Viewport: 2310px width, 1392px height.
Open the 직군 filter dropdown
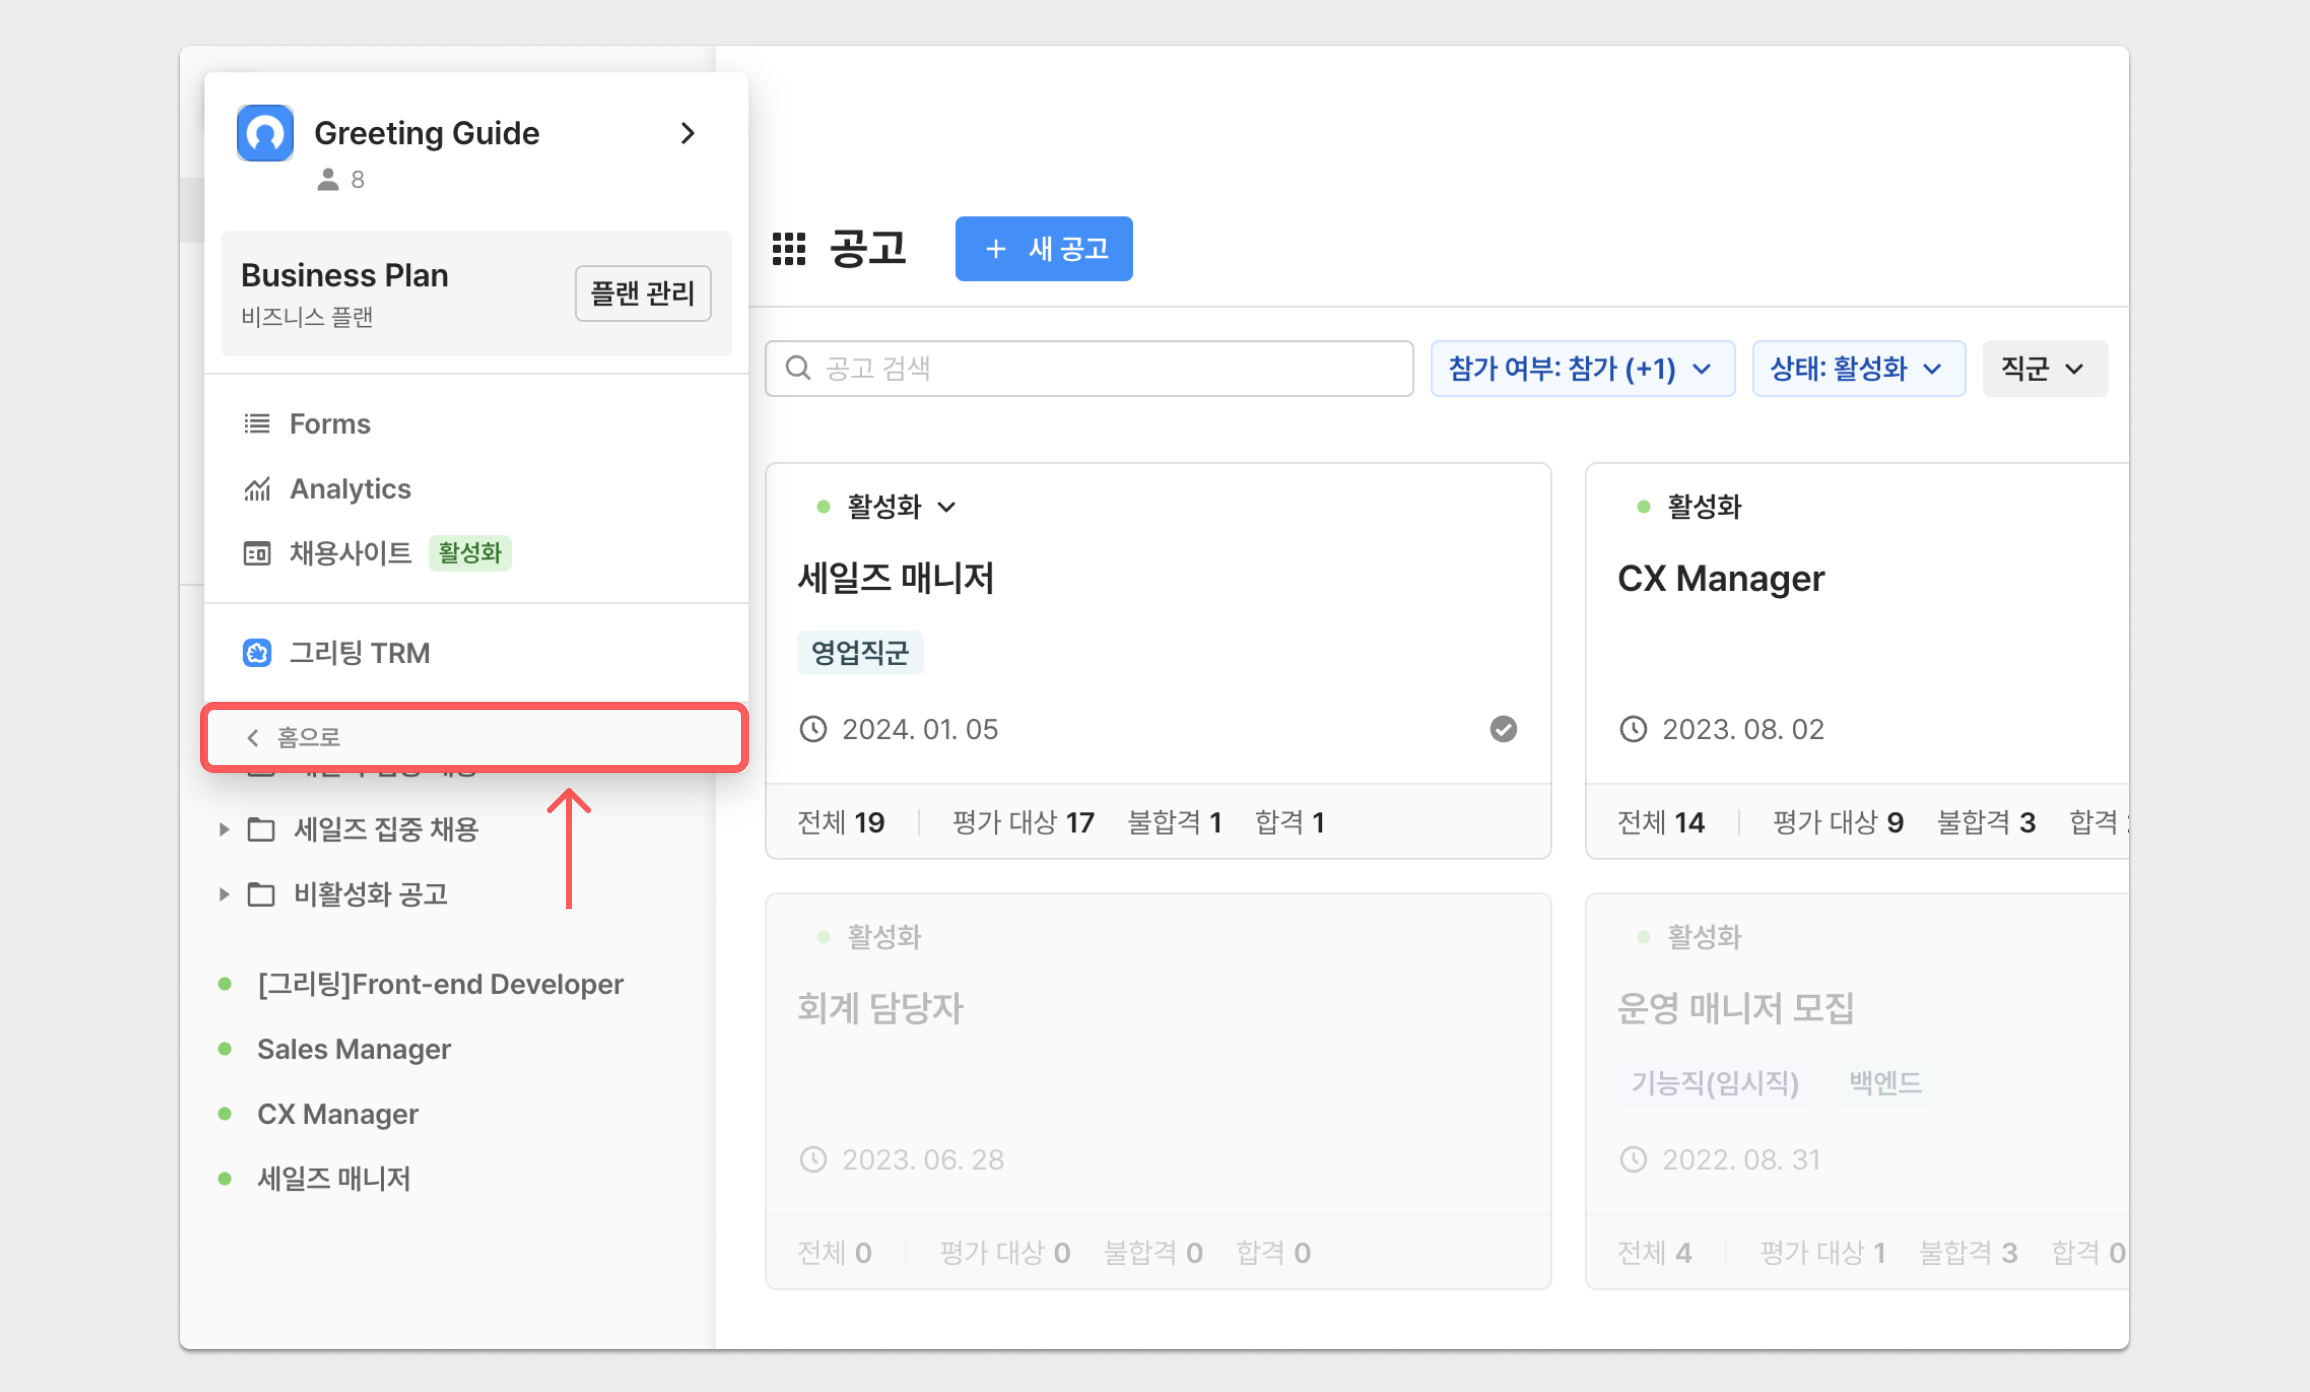(x=2044, y=369)
